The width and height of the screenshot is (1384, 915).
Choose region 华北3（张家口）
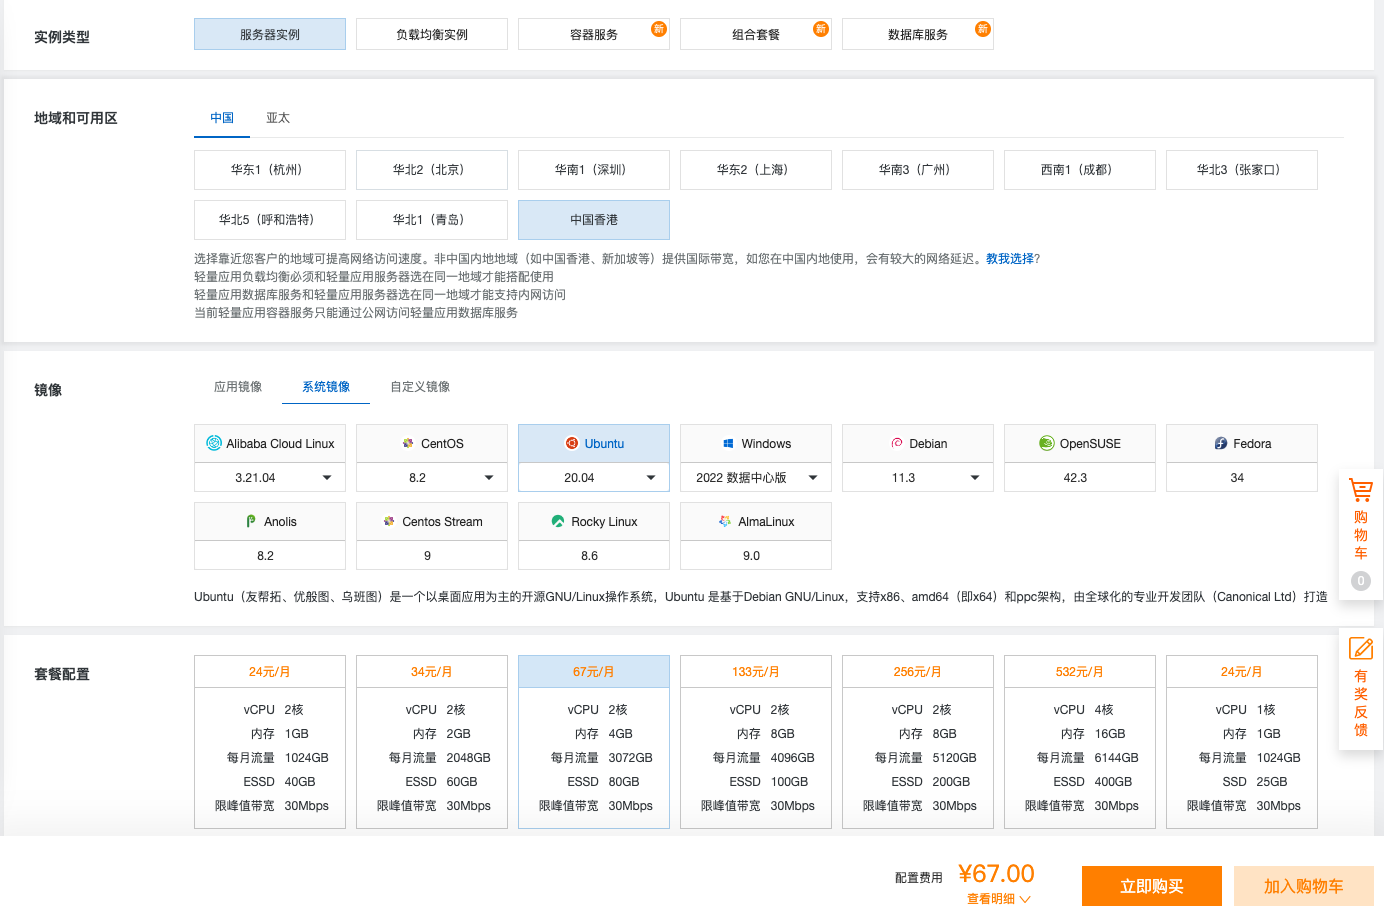[x=1242, y=170]
